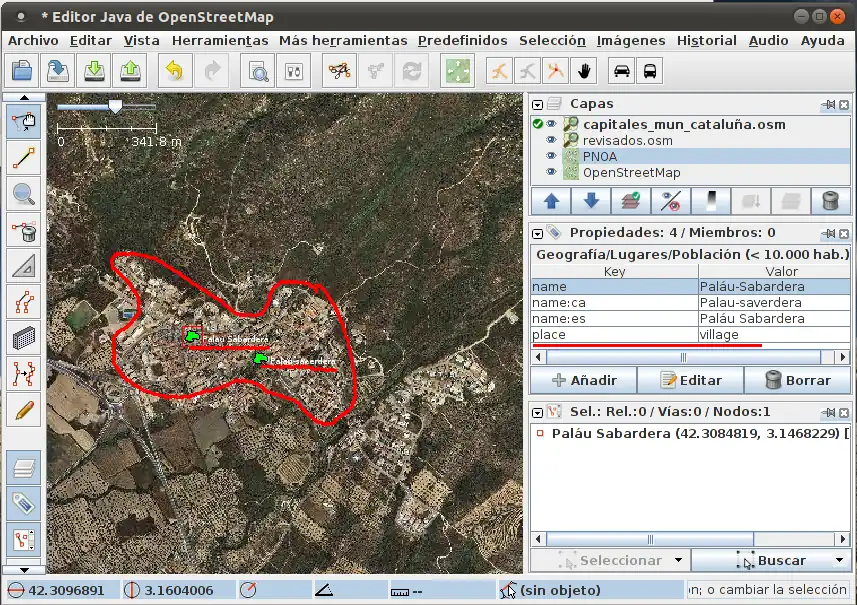
Task: Select the Zoom magnifier tool in left sidebar
Action: tap(23, 195)
